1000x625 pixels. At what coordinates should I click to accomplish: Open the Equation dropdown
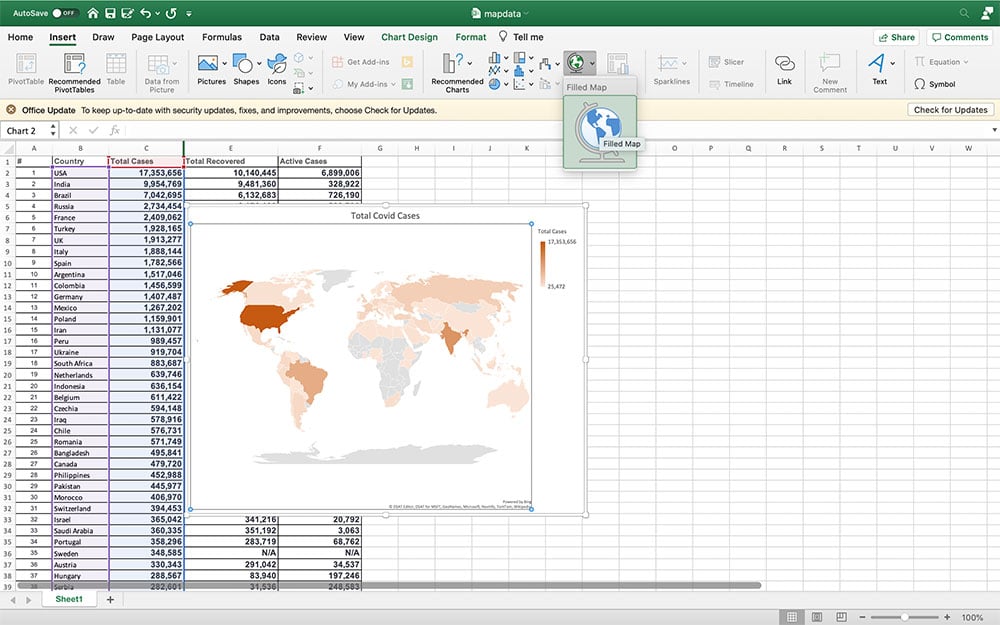point(964,61)
